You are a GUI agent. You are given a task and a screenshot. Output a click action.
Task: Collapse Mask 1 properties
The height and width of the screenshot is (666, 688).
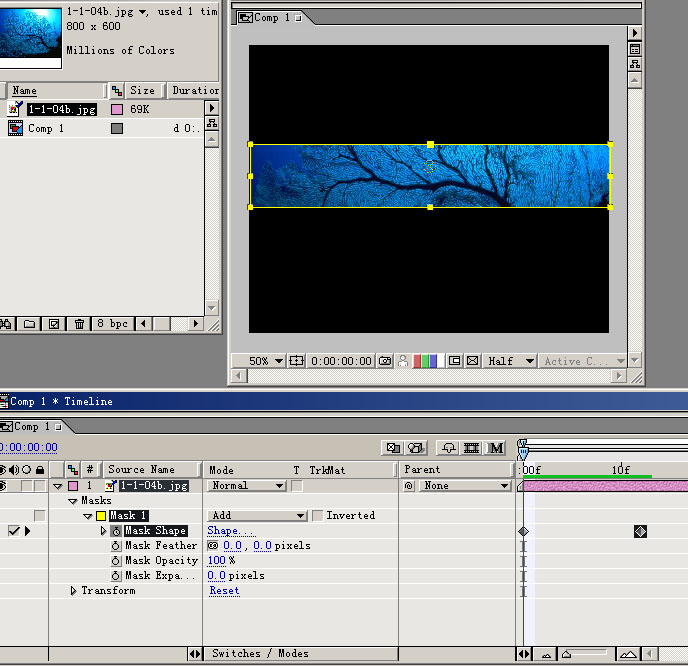coord(88,516)
